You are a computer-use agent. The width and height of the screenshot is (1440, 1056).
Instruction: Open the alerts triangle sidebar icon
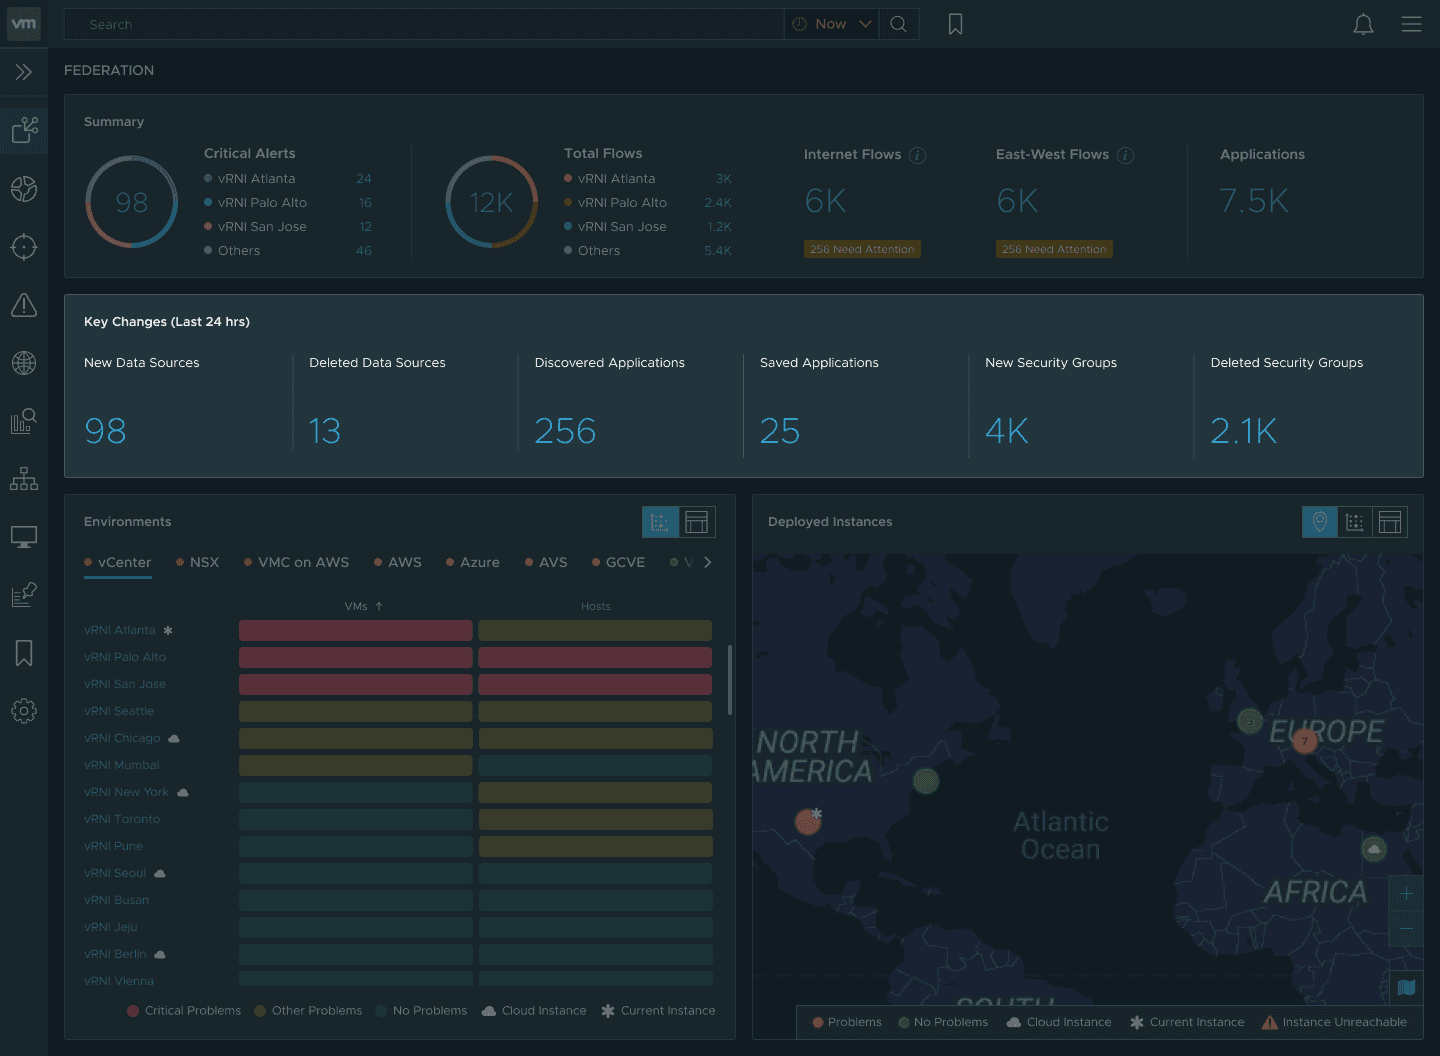[24, 305]
